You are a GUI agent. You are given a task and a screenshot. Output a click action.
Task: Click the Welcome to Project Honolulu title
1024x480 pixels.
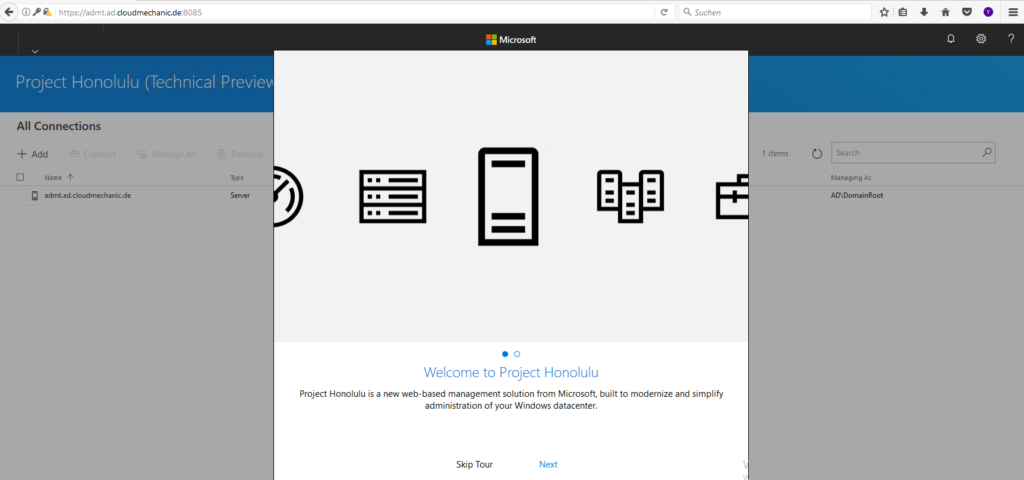point(511,372)
